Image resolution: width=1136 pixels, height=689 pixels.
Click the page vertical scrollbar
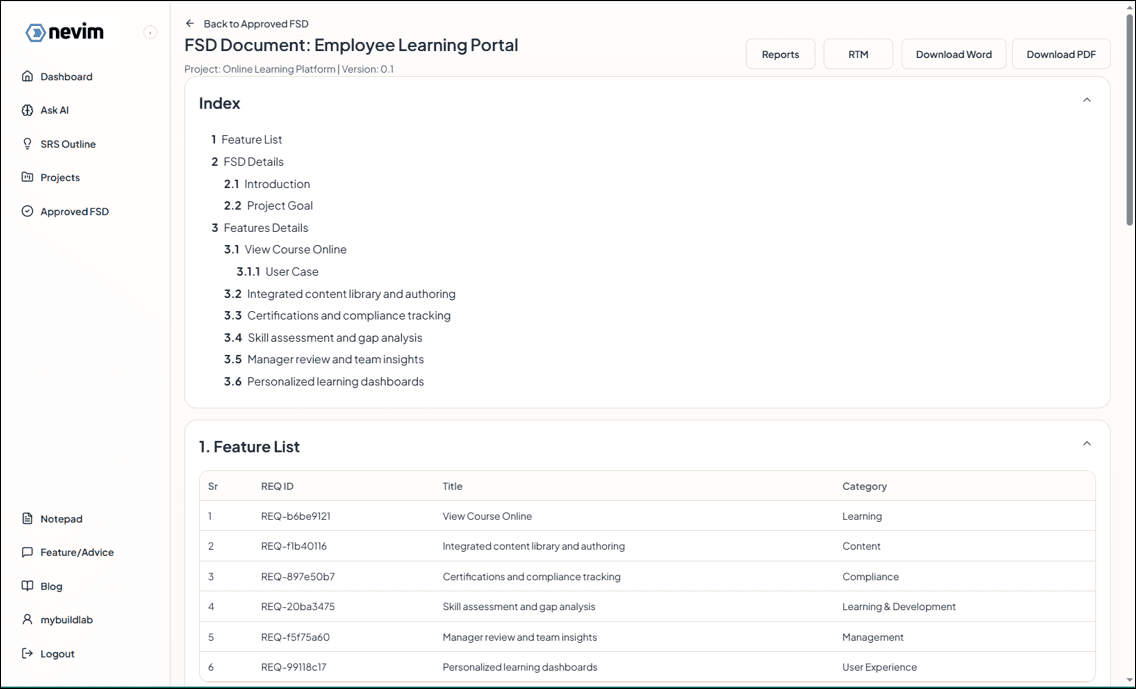[1129, 120]
